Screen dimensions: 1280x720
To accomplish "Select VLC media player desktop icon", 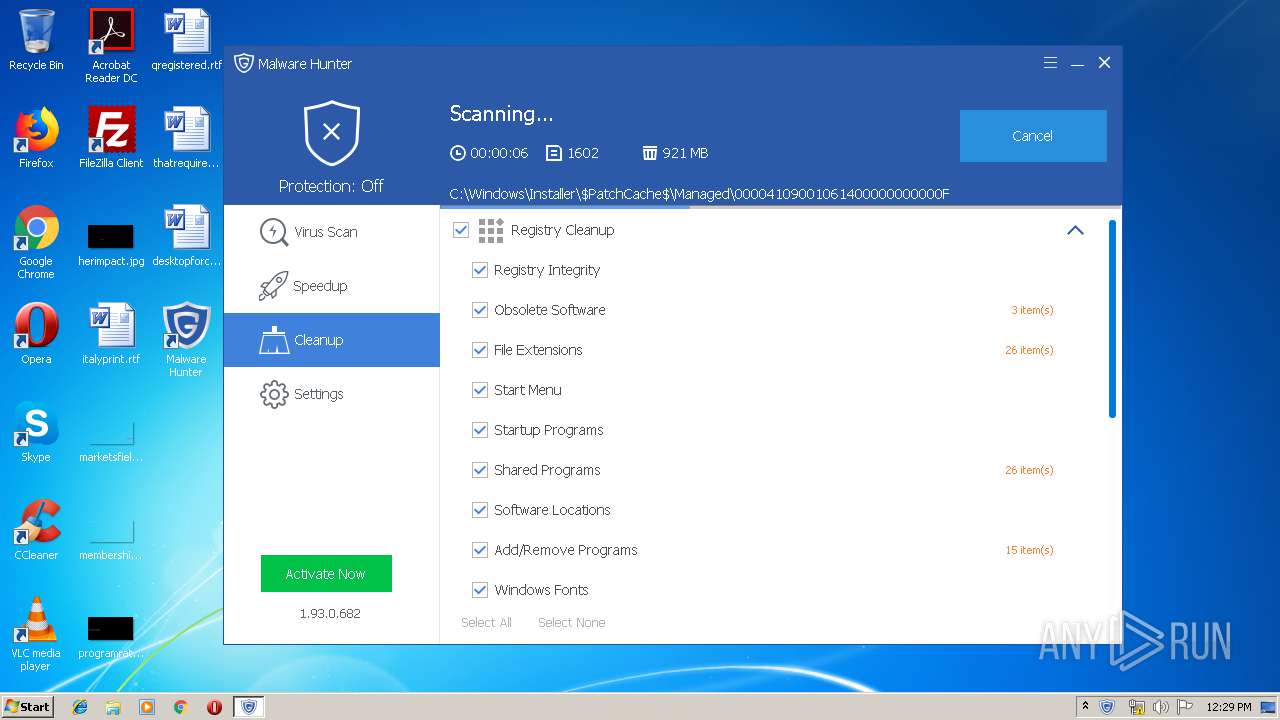I will pyautogui.click(x=36, y=634).
